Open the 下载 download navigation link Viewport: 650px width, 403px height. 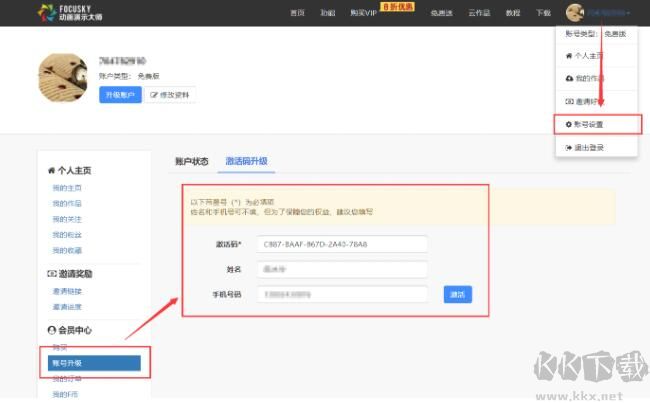tap(543, 13)
